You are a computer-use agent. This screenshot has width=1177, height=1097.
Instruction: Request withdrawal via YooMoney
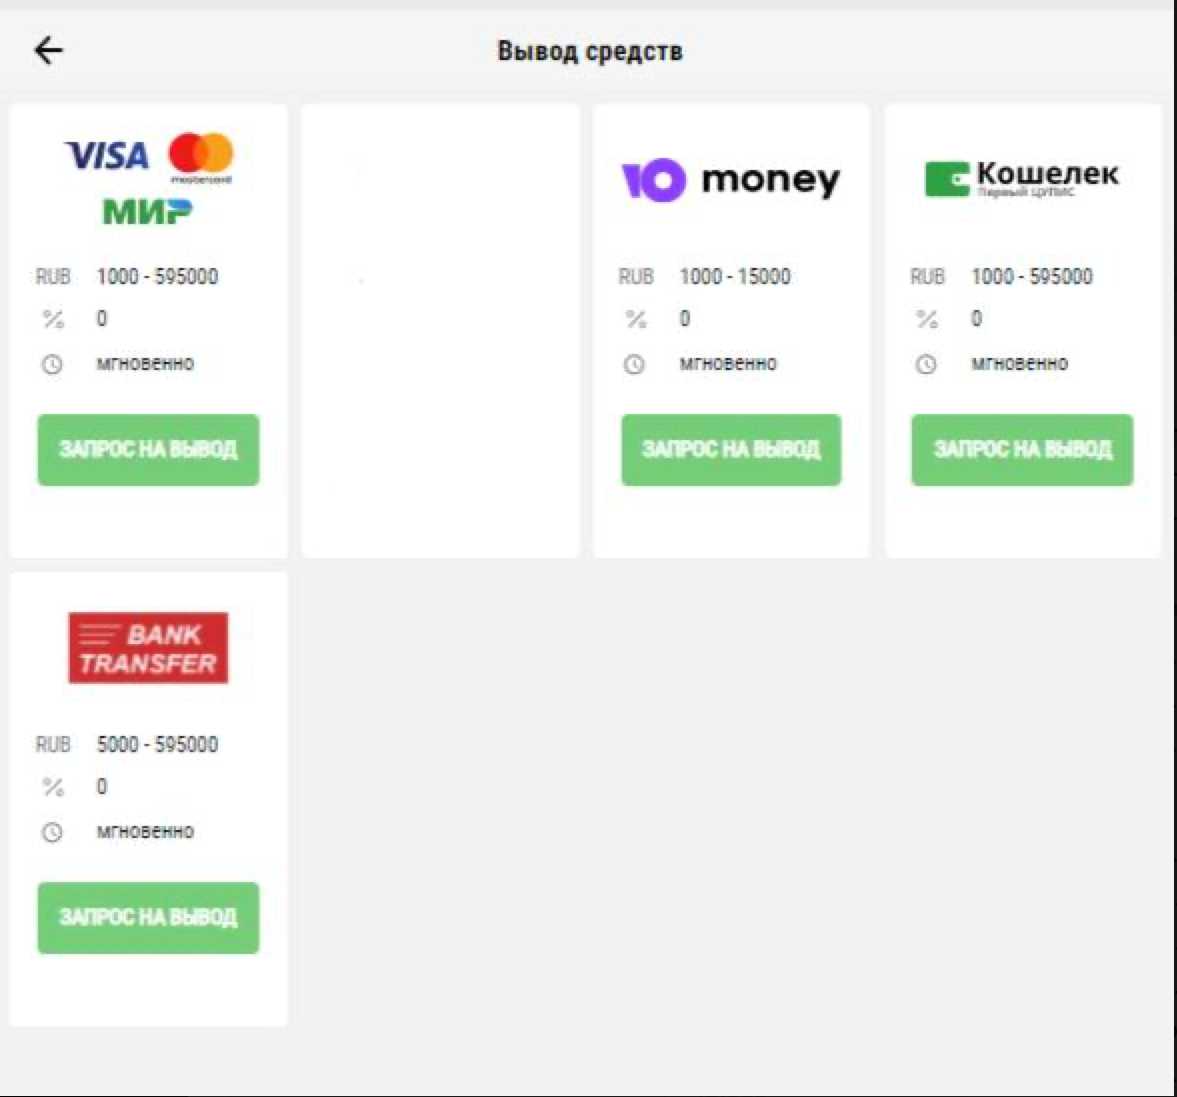point(730,450)
